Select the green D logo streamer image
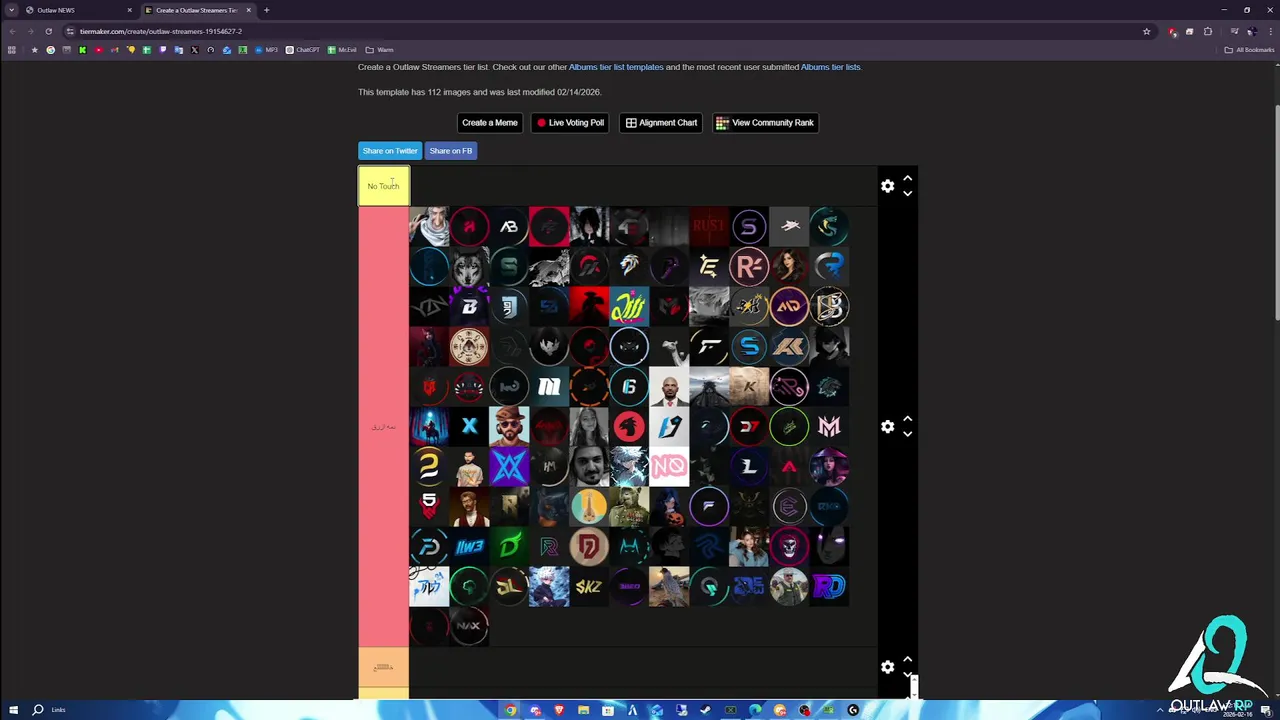Viewport: 1280px width, 720px height. pyautogui.click(x=509, y=546)
